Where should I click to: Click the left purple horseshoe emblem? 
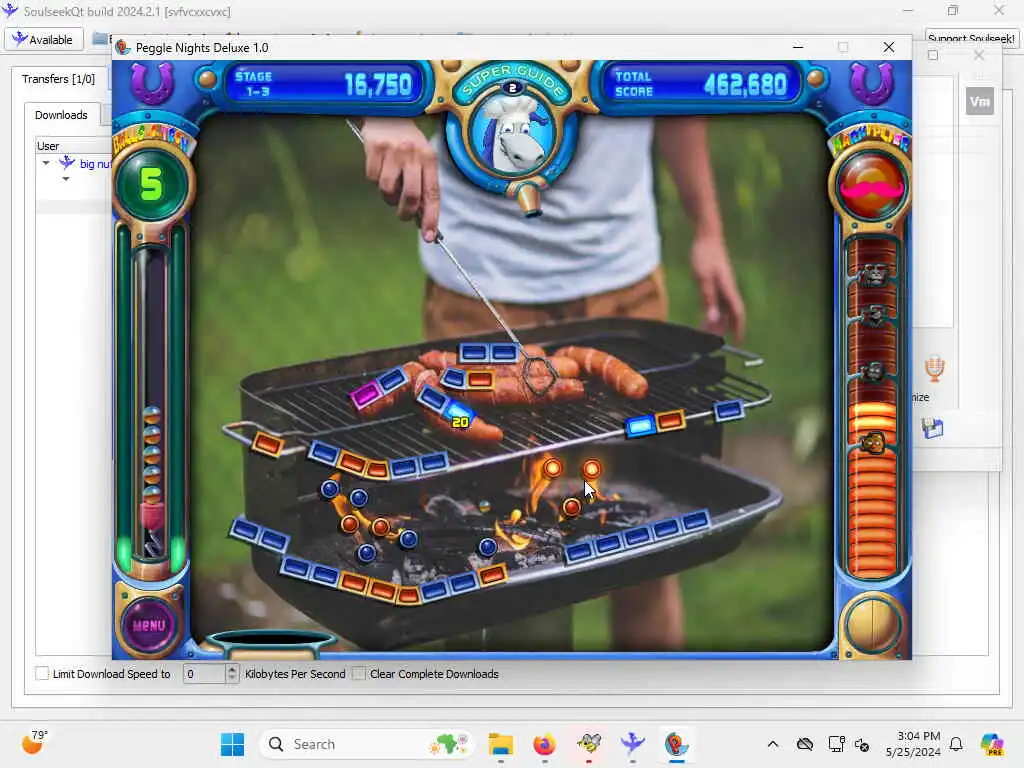(152, 84)
